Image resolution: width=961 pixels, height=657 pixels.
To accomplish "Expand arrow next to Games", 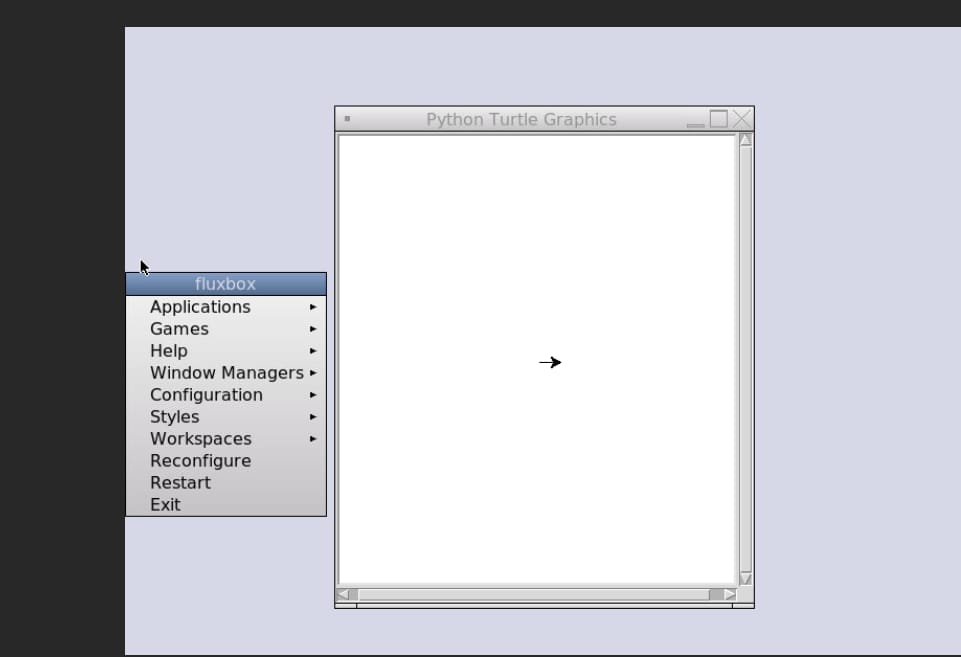I will [x=313, y=328].
